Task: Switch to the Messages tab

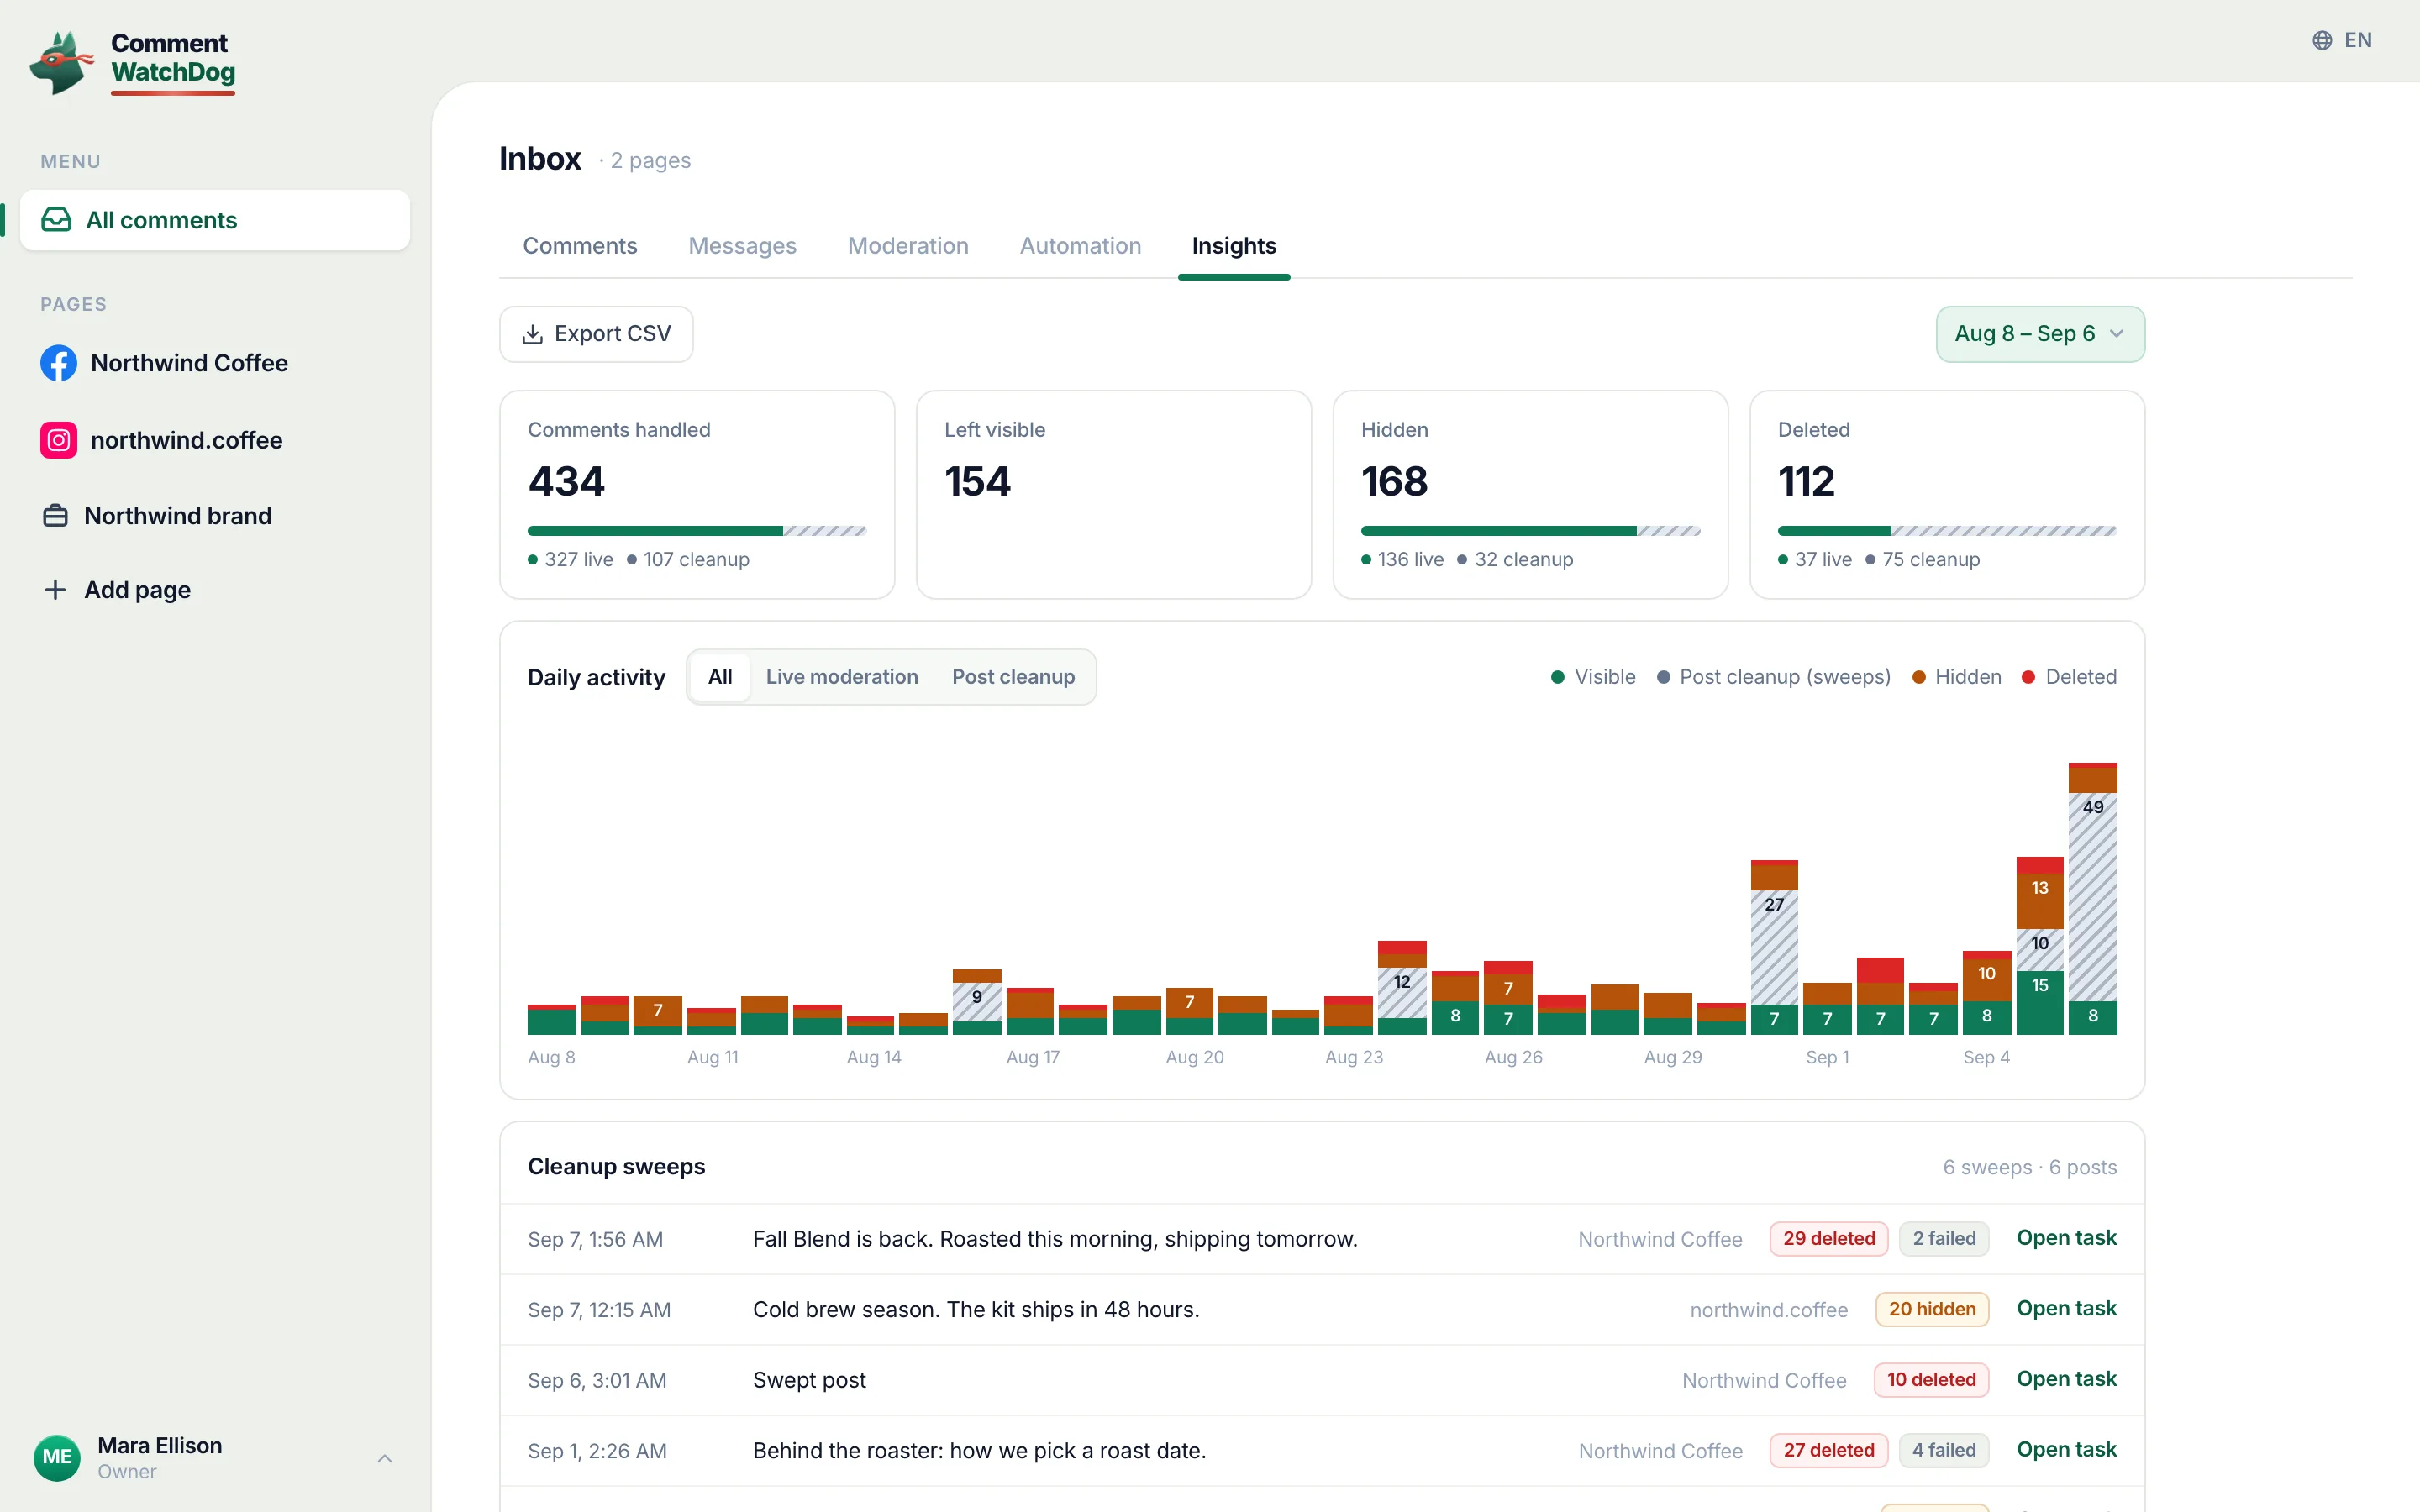Action: (742, 246)
